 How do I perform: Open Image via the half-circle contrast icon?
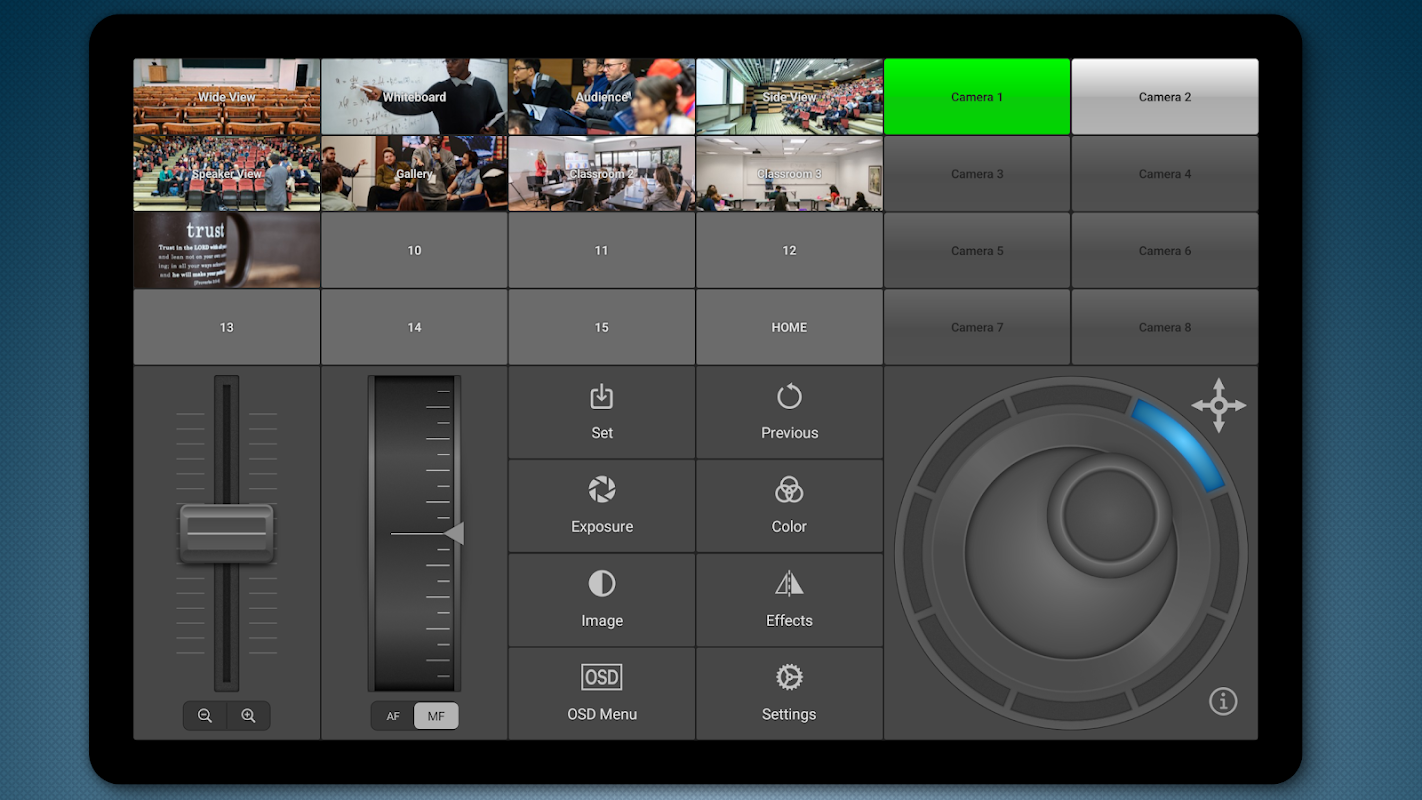(601, 584)
